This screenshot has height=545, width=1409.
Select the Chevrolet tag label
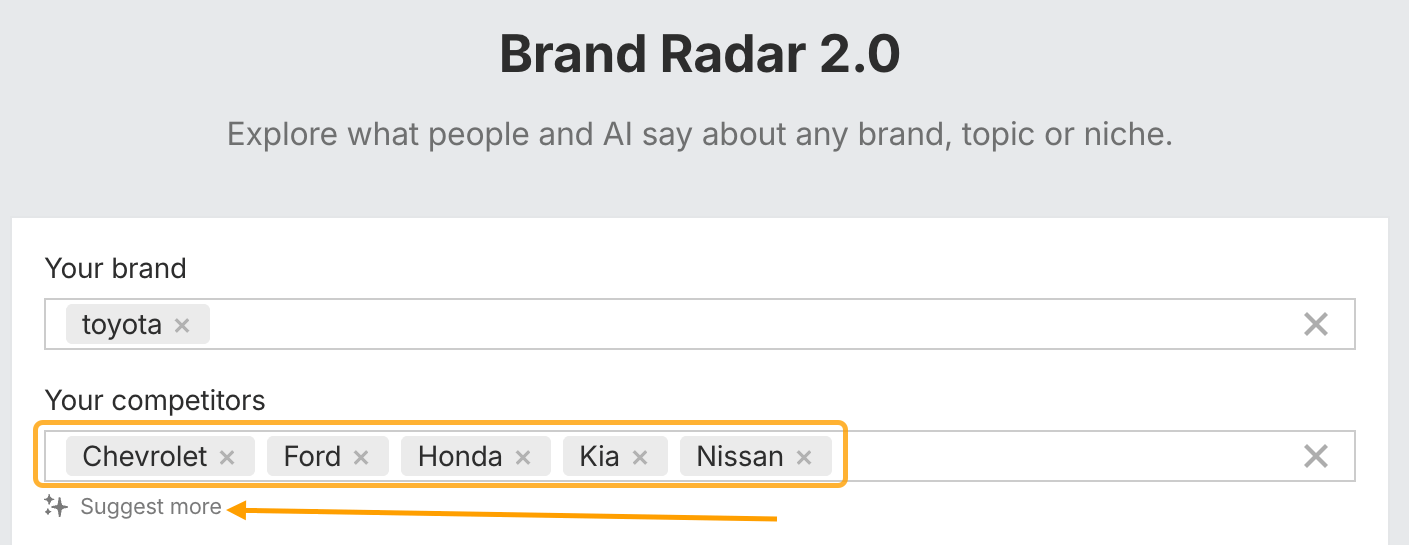coord(144,457)
